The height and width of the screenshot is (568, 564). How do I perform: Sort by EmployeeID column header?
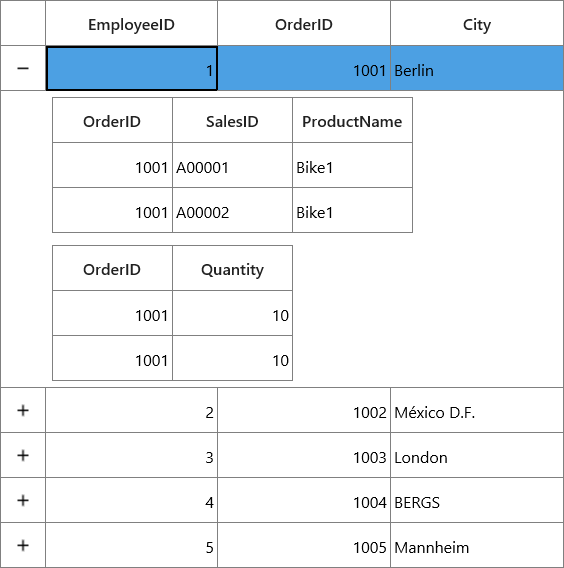131,23
